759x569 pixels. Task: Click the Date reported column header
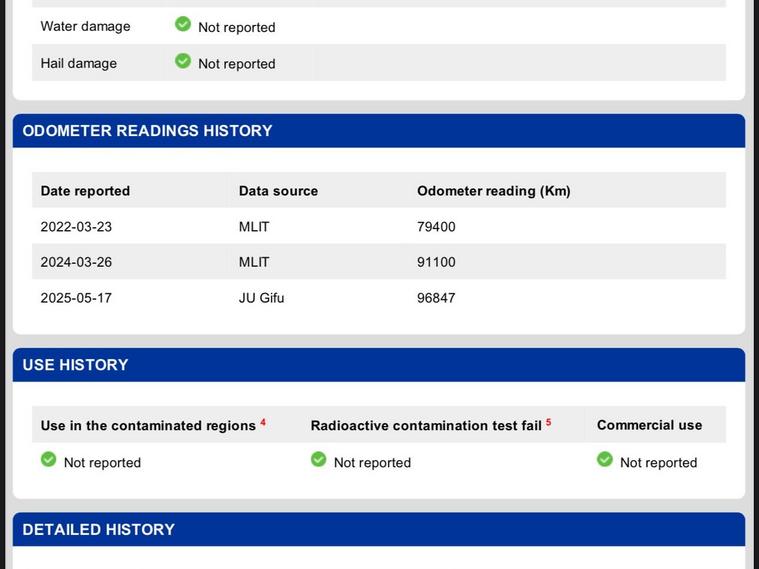coord(85,191)
